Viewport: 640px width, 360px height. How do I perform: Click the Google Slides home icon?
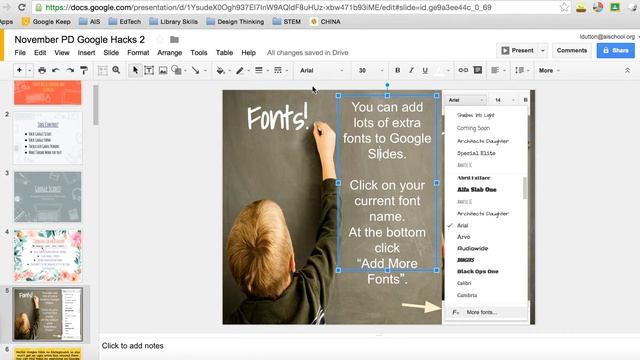coord(2,45)
